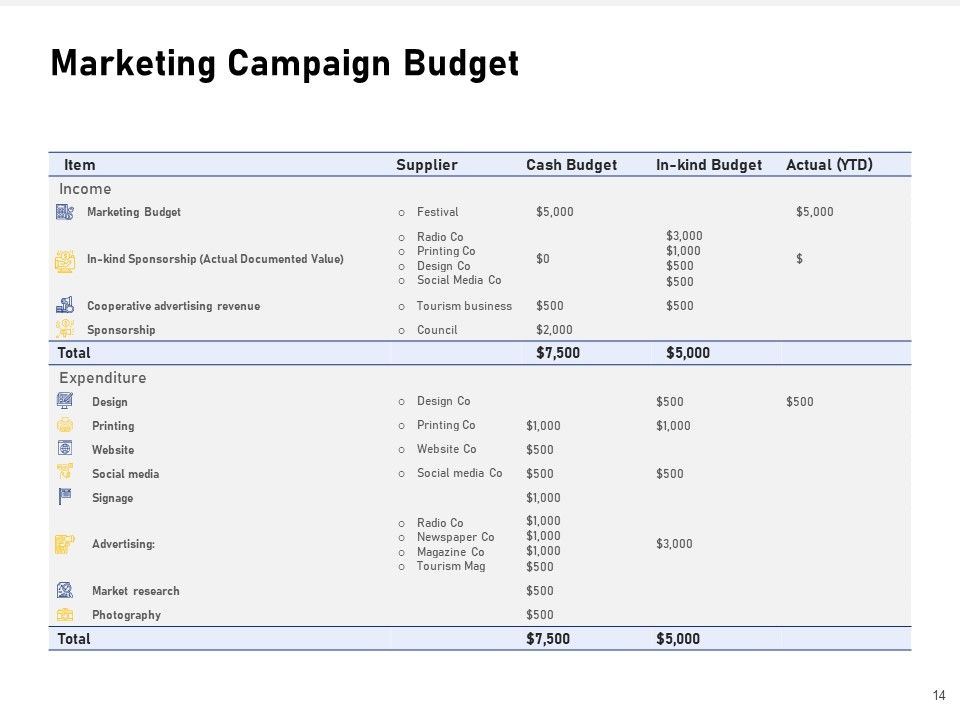The height and width of the screenshot is (720, 960).
Task: Click the Advertising: label
Action: click(x=124, y=544)
